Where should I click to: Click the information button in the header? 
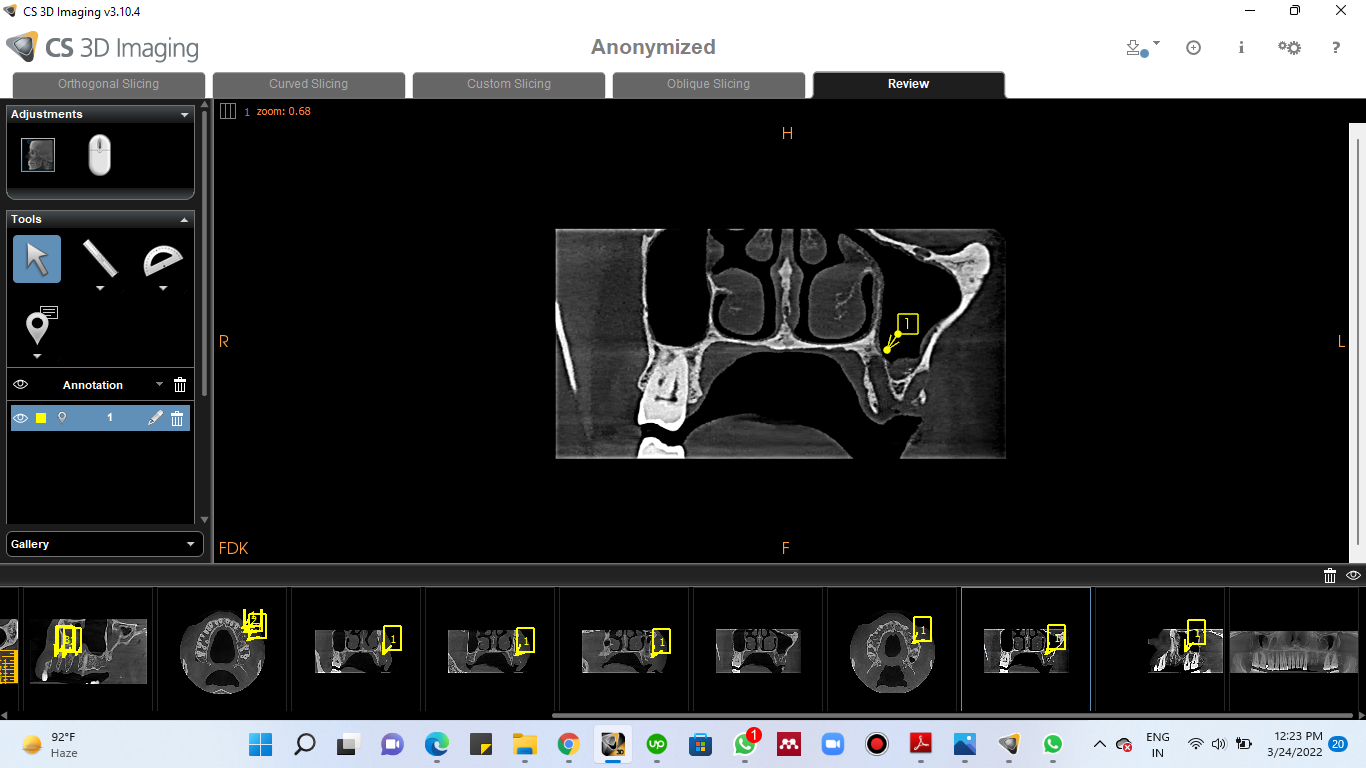(1241, 47)
